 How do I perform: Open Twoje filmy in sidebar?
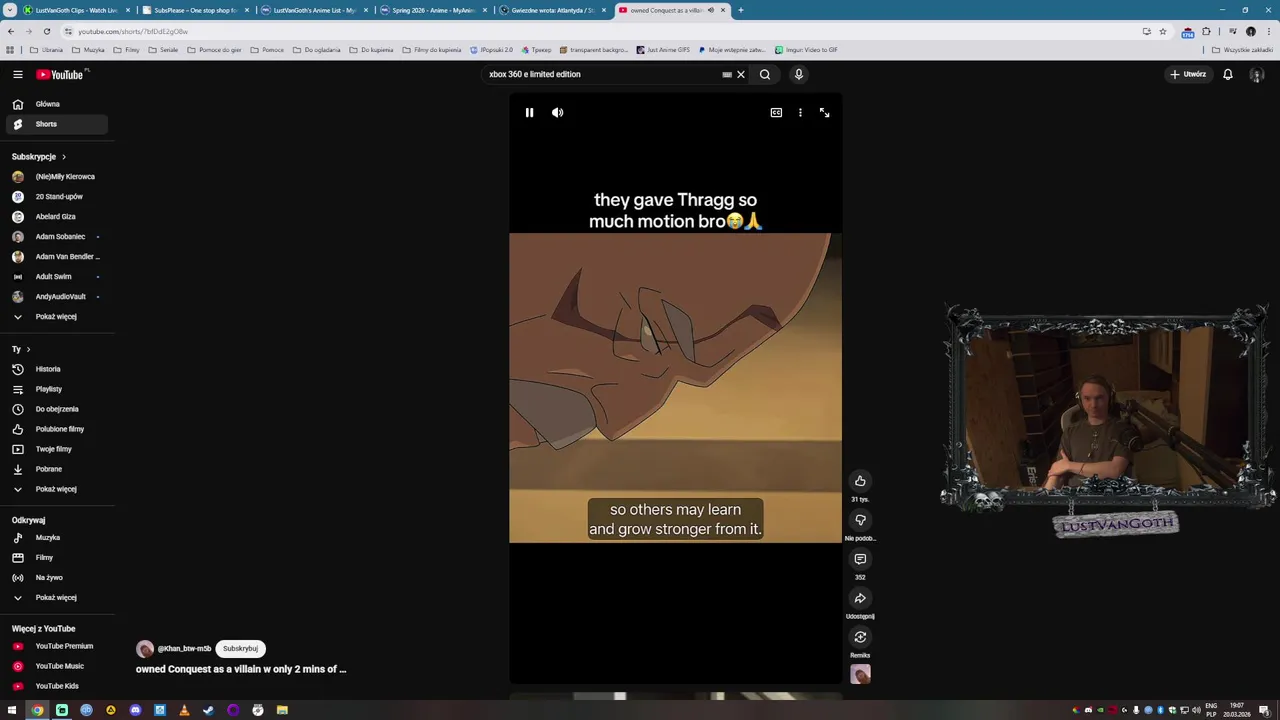(x=56, y=449)
